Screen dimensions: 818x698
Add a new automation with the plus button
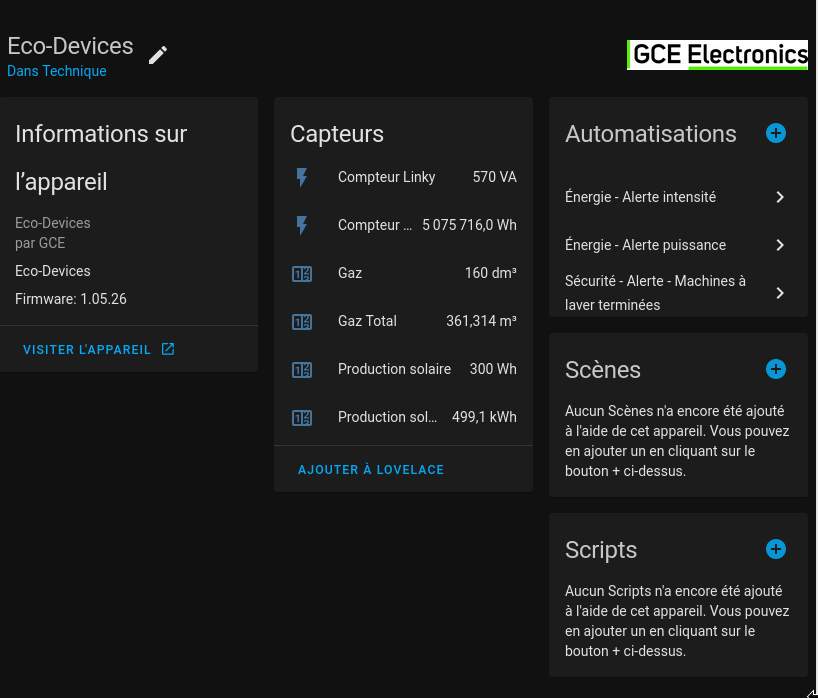point(776,133)
